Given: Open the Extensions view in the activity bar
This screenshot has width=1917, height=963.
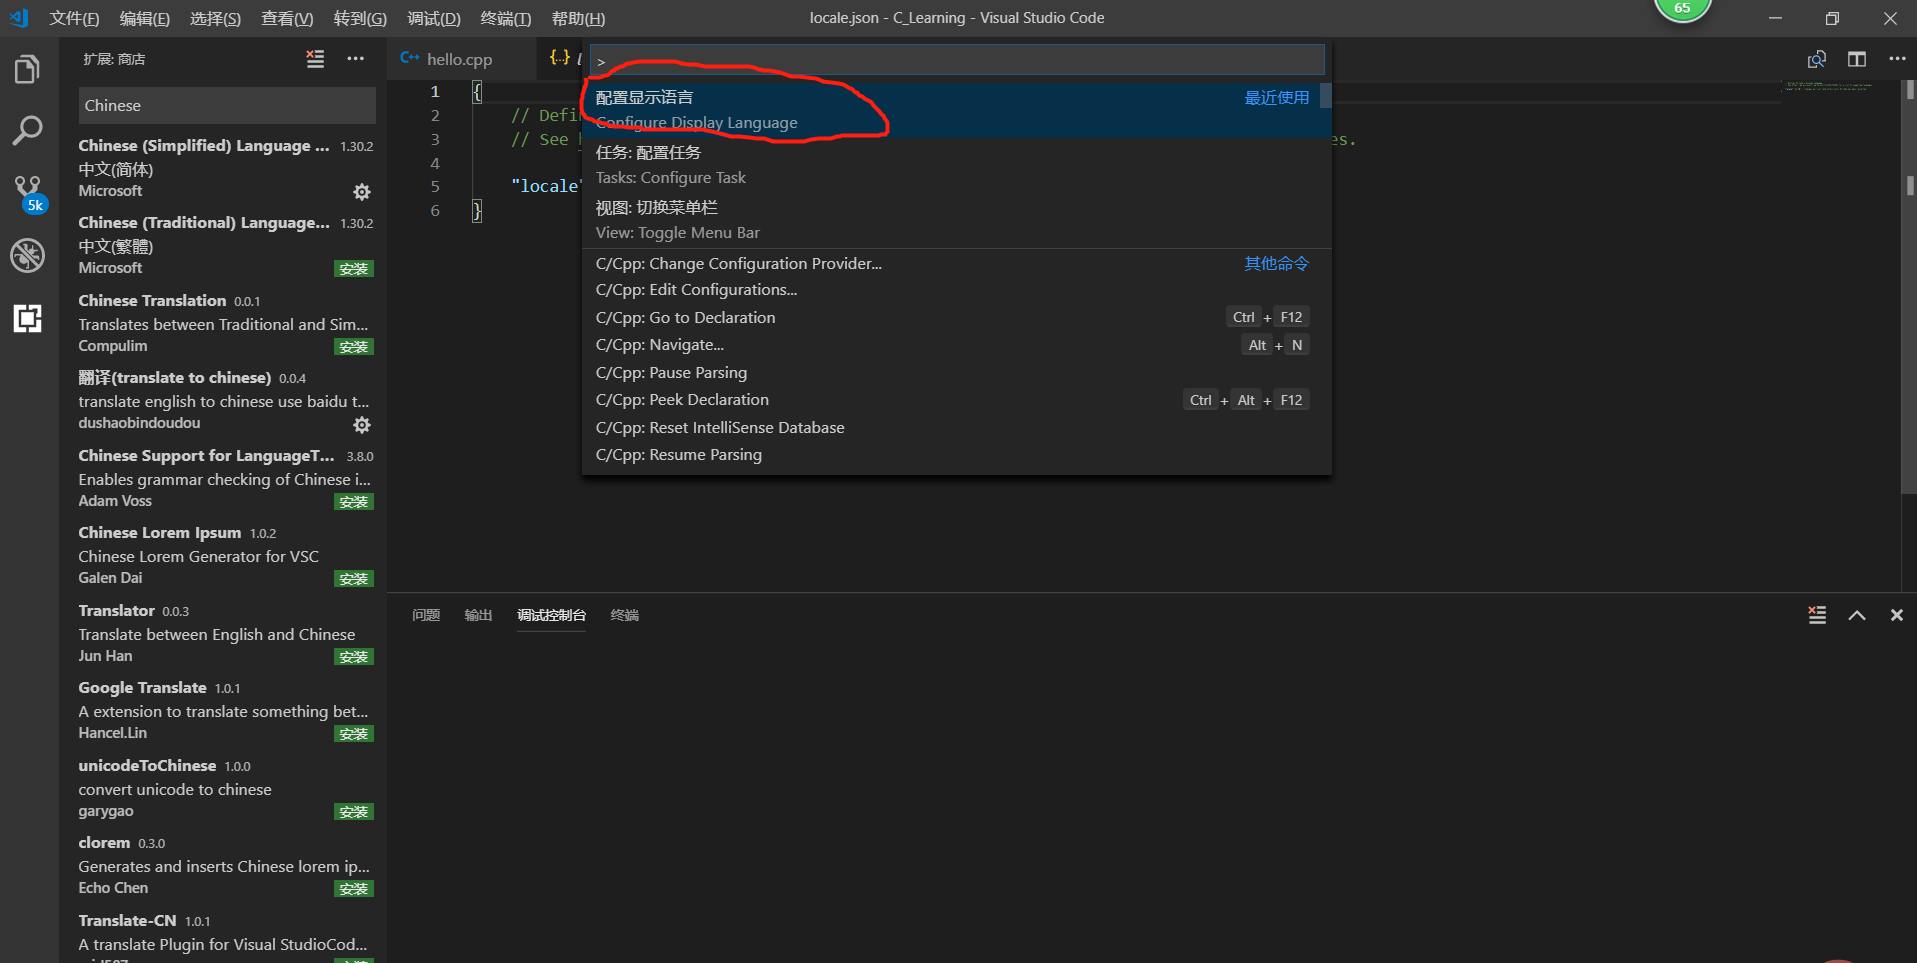Looking at the screenshot, I should coord(28,318).
